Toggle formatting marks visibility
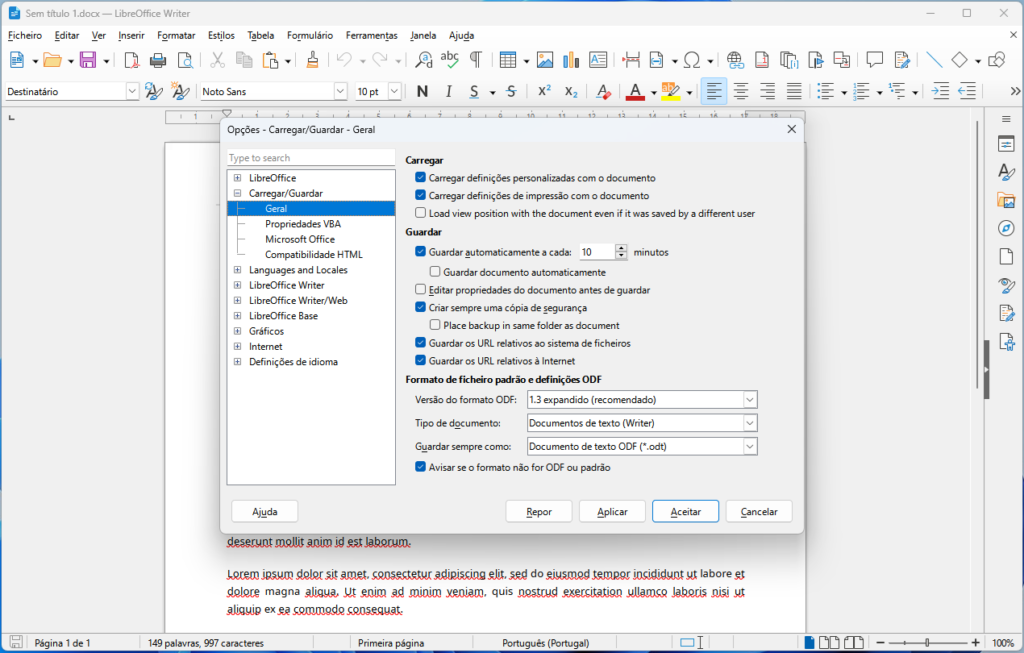 pos(478,59)
